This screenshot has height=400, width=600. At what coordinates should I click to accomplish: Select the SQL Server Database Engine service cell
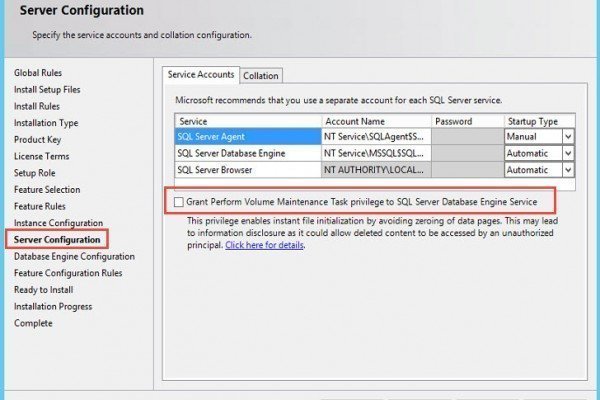[x=248, y=153]
